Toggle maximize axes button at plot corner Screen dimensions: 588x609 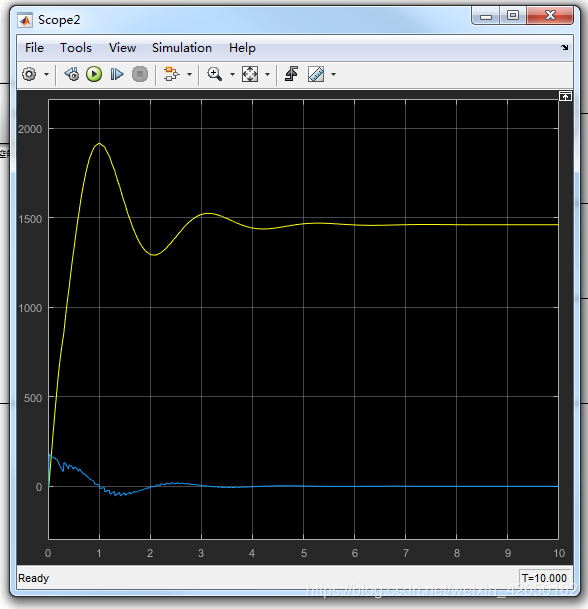[565, 96]
